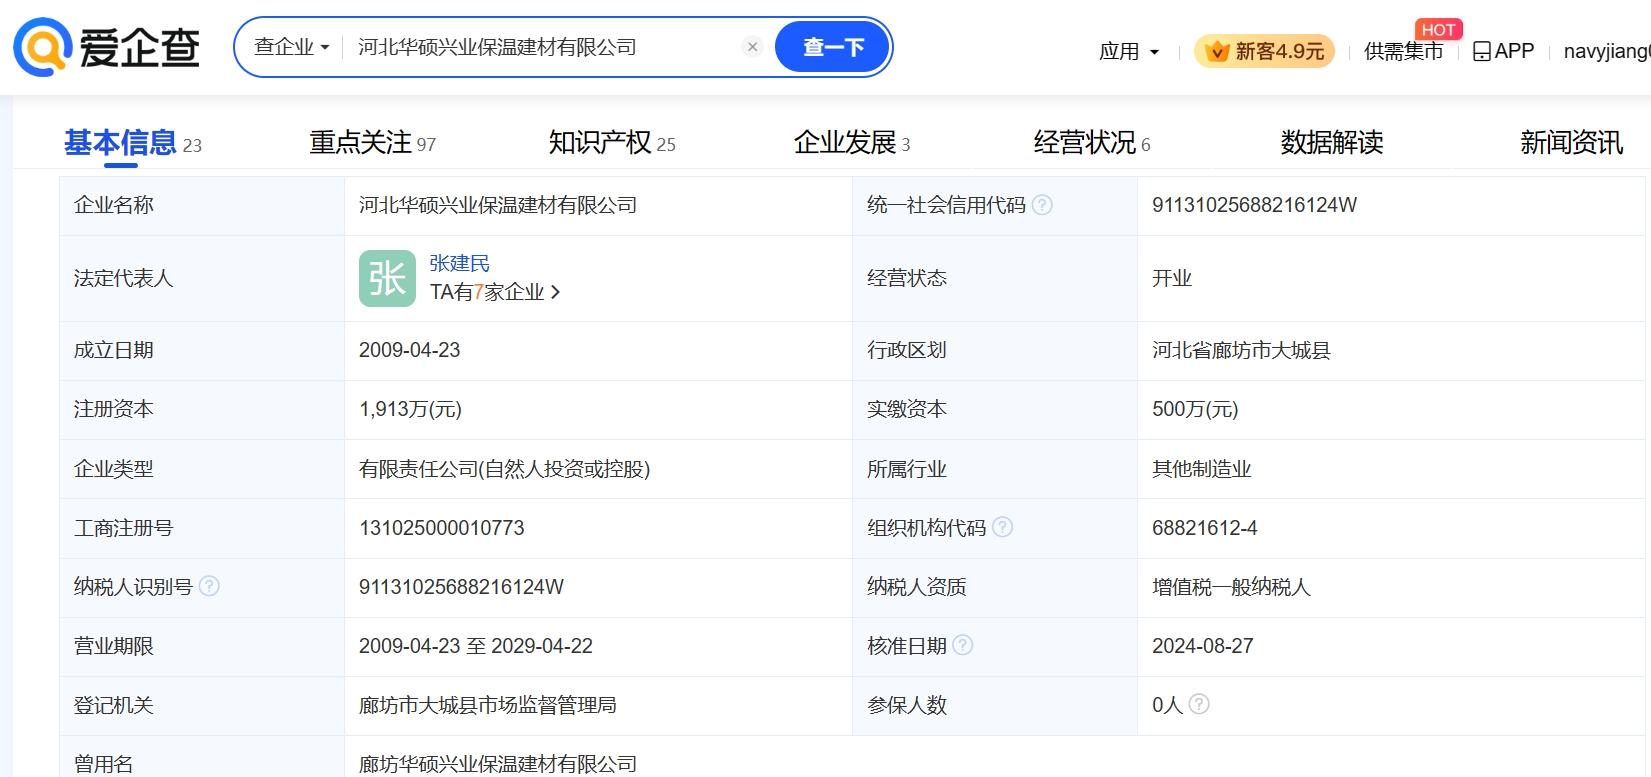Screen dimensions: 1651x777
Task: Open the navyjiang user account menu
Action: click(x=1606, y=51)
